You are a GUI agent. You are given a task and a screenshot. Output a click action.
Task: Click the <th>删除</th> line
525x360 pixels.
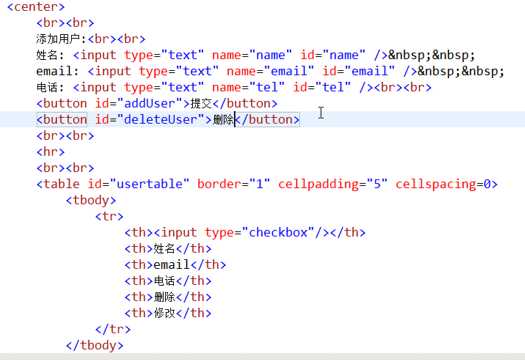tap(168, 297)
